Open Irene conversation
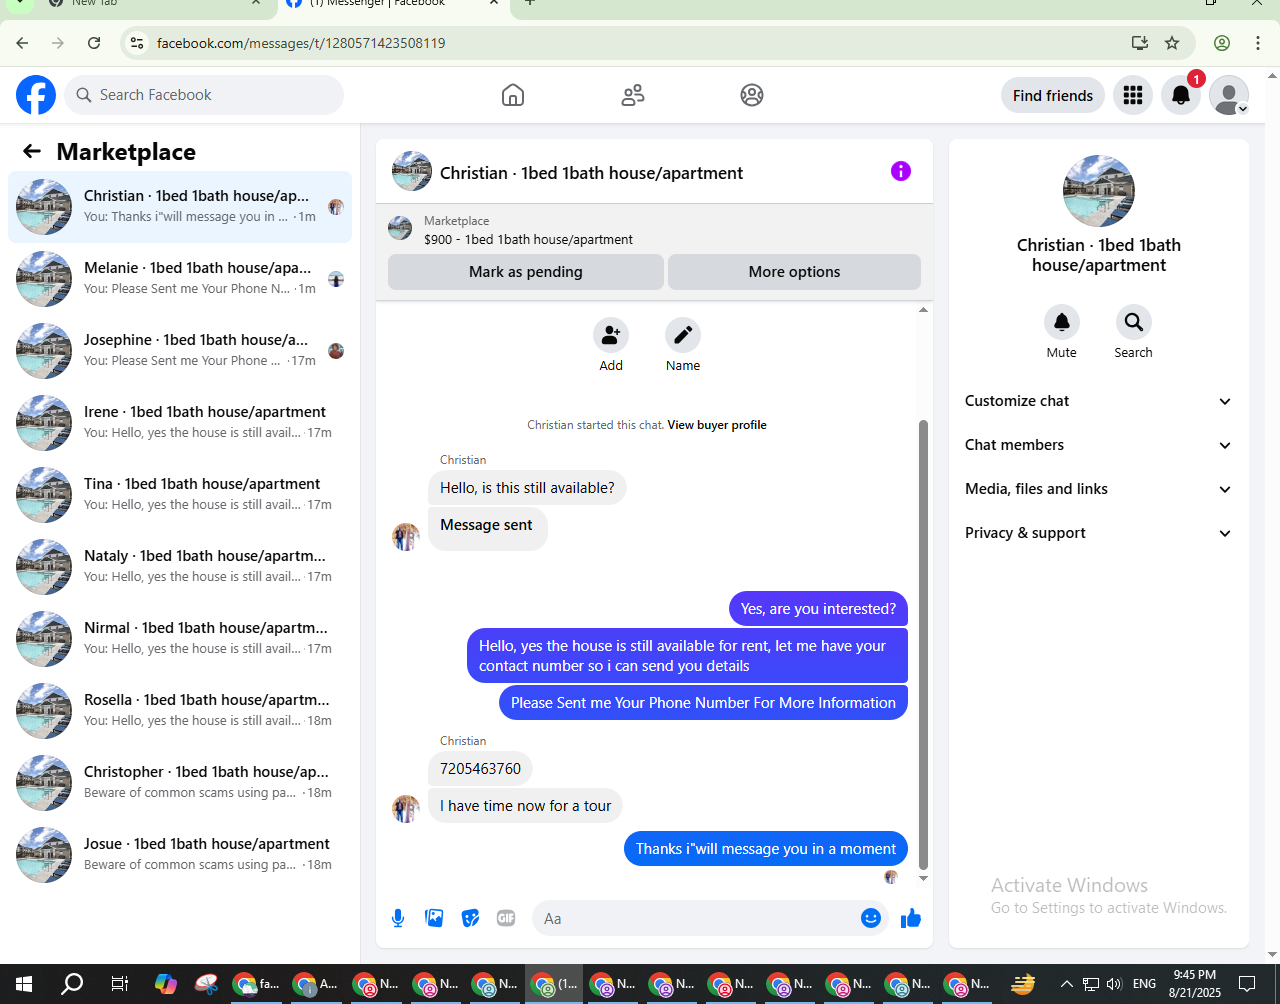 click(x=180, y=423)
